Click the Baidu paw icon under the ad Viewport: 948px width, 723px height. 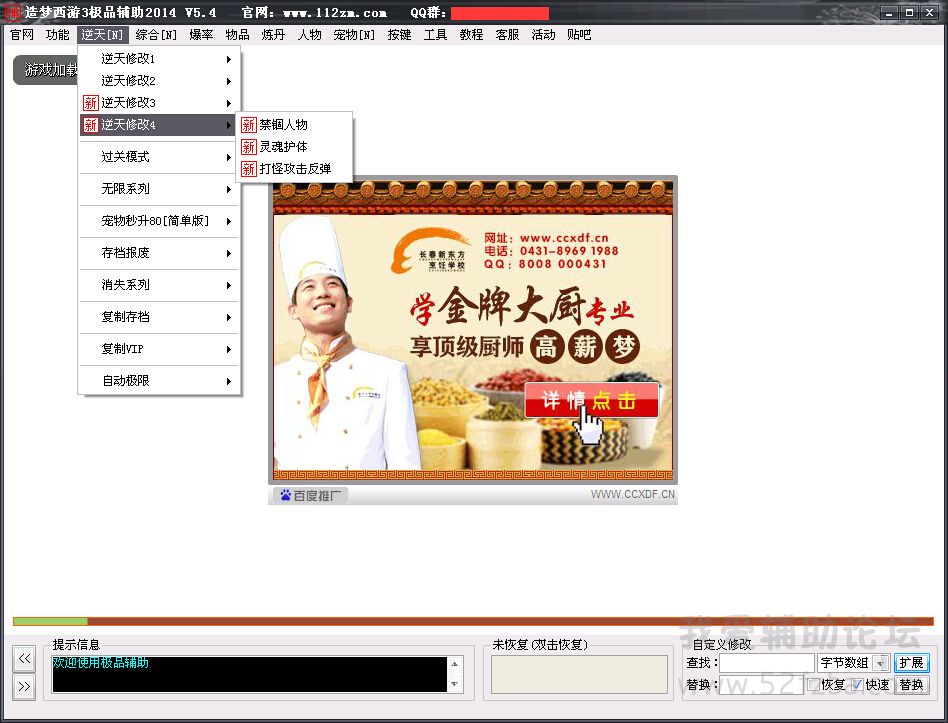click(x=285, y=496)
